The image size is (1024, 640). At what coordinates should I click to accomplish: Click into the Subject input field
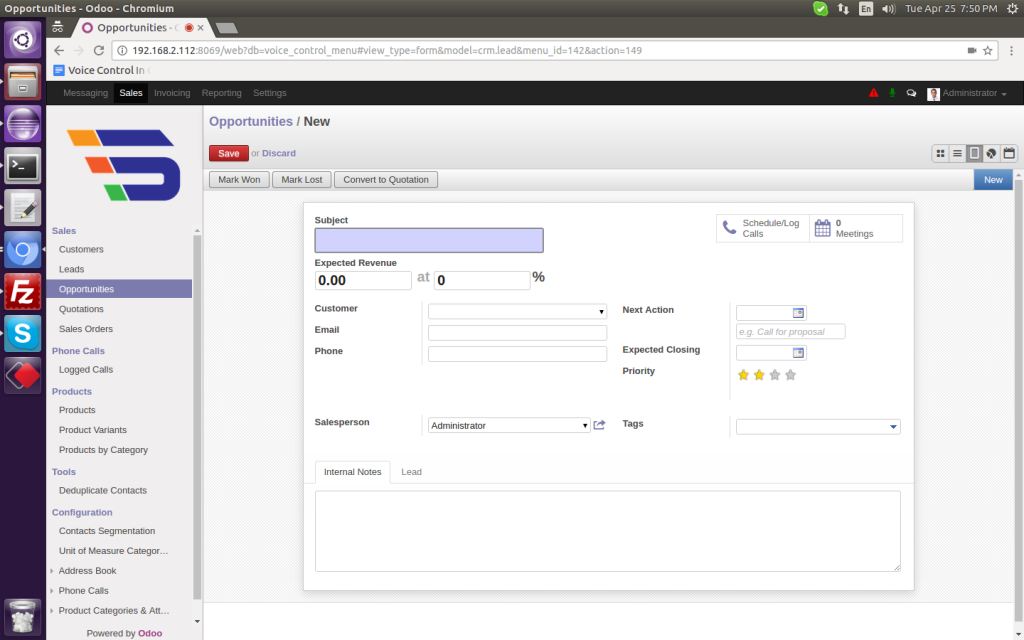(429, 240)
